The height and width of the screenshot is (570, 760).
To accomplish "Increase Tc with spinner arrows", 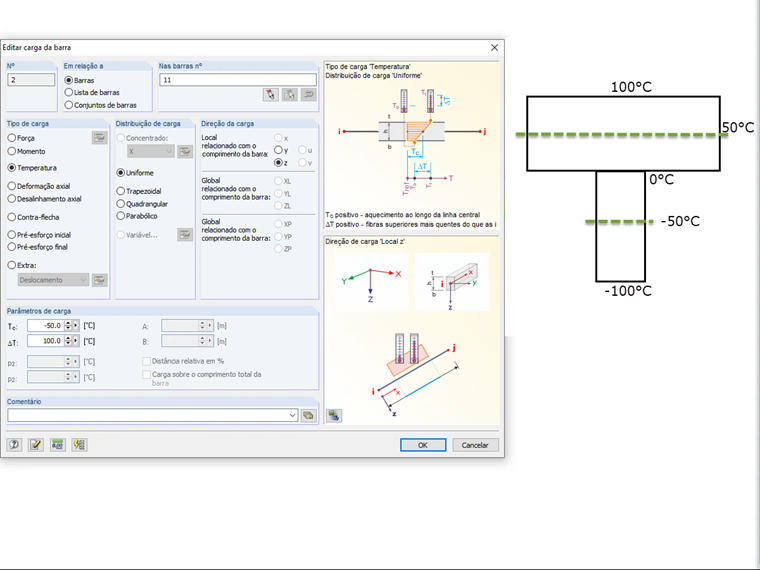I will pyautogui.click(x=68, y=326).
